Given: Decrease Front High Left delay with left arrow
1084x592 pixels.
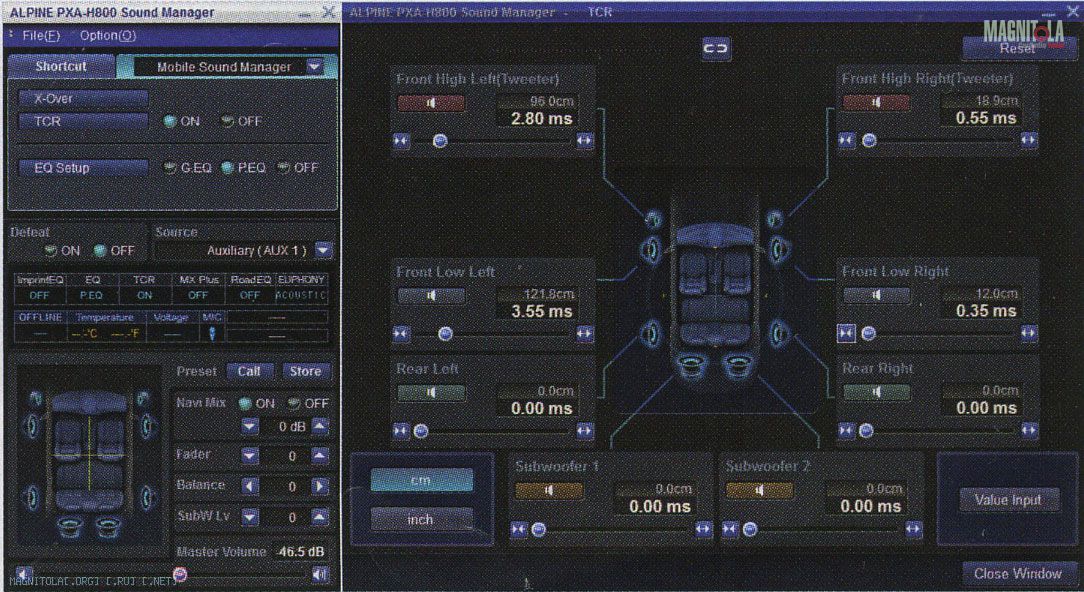Looking at the screenshot, I should (x=401, y=141).
